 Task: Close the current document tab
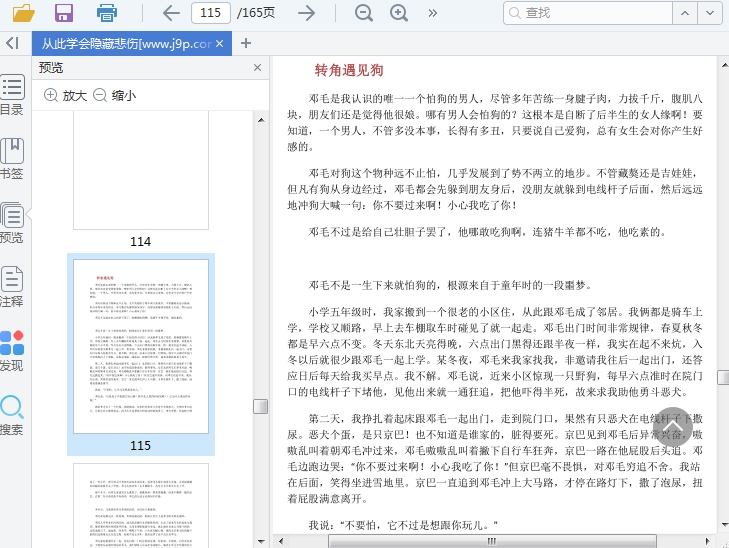[x=221, y=44]
